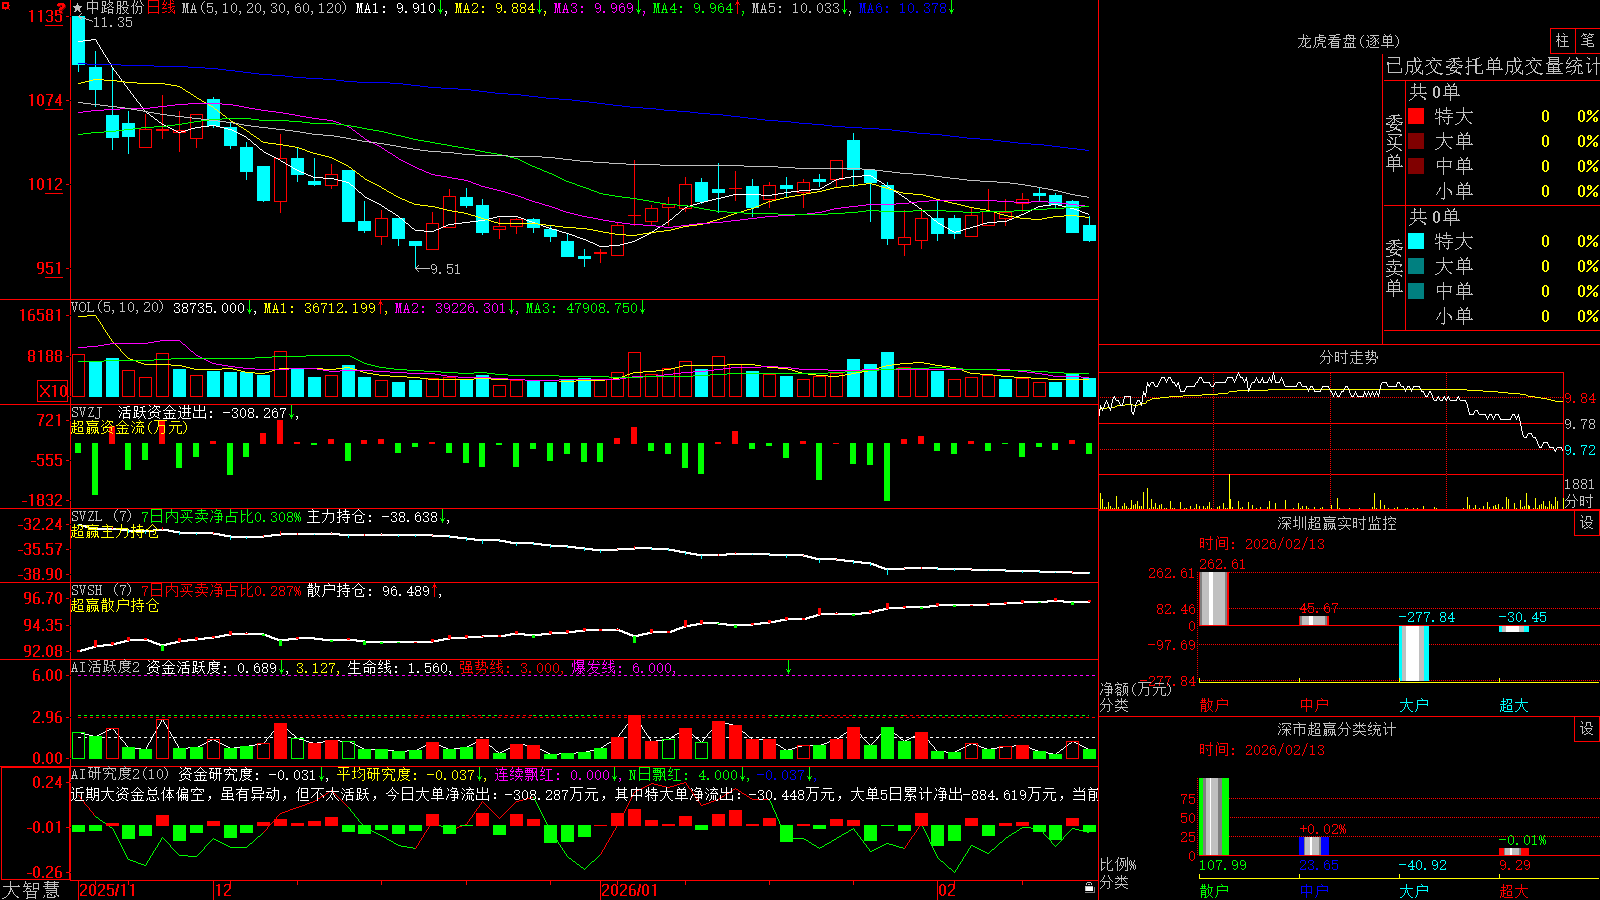Click the 时间: 2026/02/13 in 深圳超赢实时监控
This screenshot has width=1600, height=900.
click(x=1262, y=544)
